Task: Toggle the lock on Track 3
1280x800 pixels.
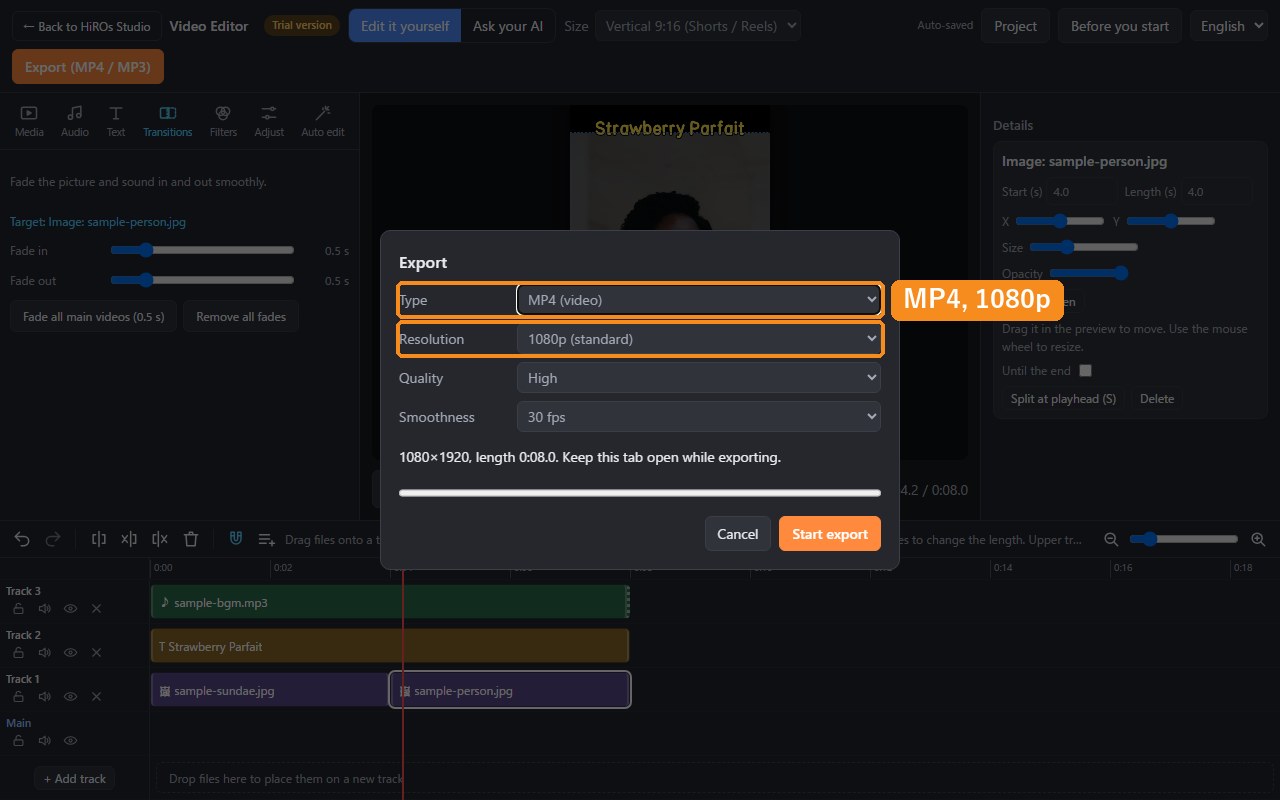Action: tap(18, 608)
